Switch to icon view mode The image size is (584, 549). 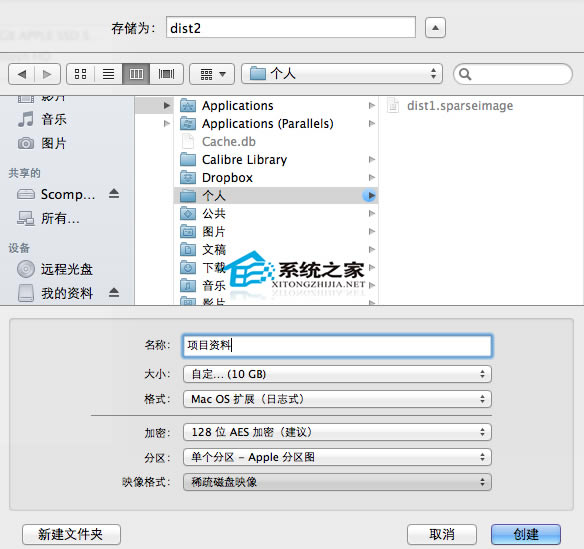80,74
